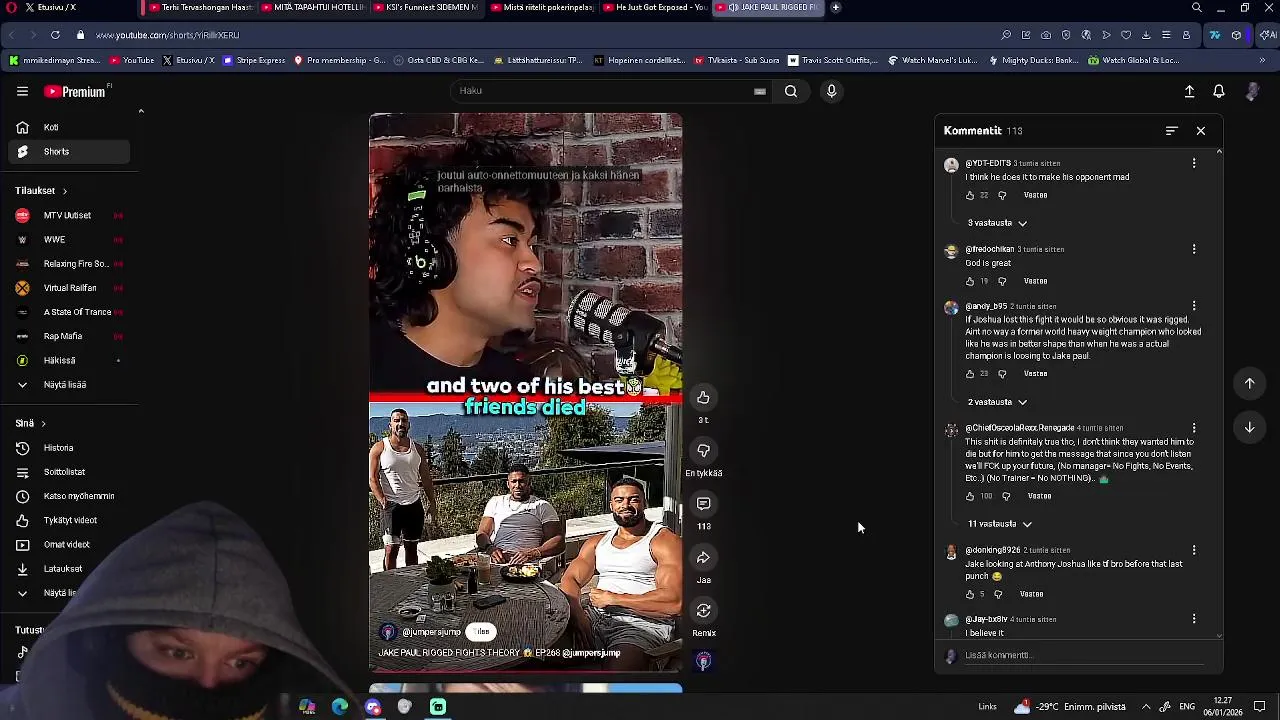Screen dimensions: 1280x720
Task: Expand the Tilaukset subscriptions section
Action: [41, 190]
